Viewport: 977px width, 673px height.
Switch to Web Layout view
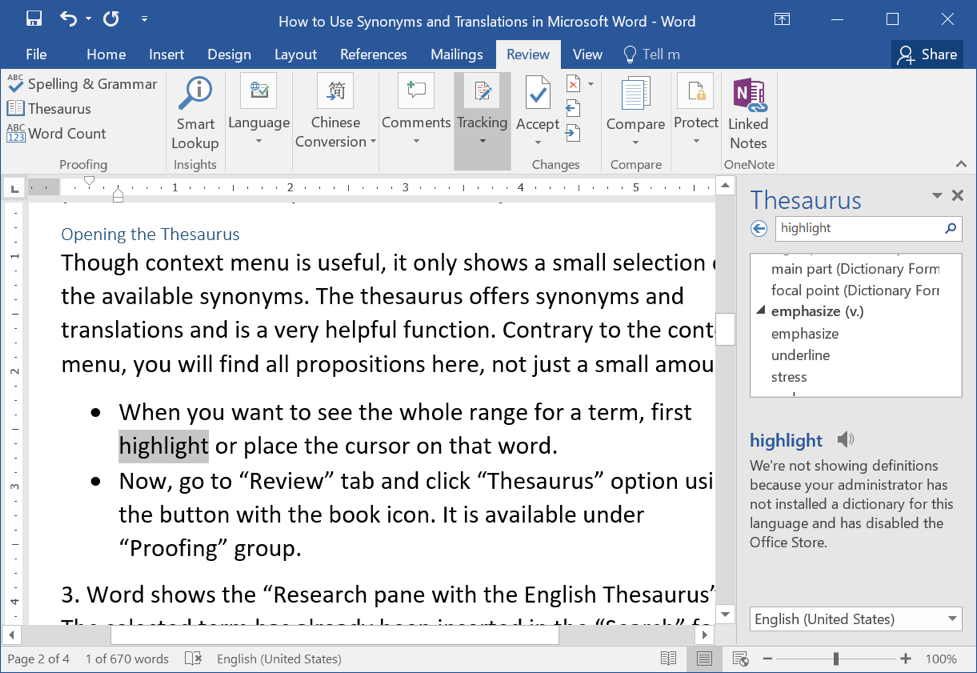(x=740, y=659)
